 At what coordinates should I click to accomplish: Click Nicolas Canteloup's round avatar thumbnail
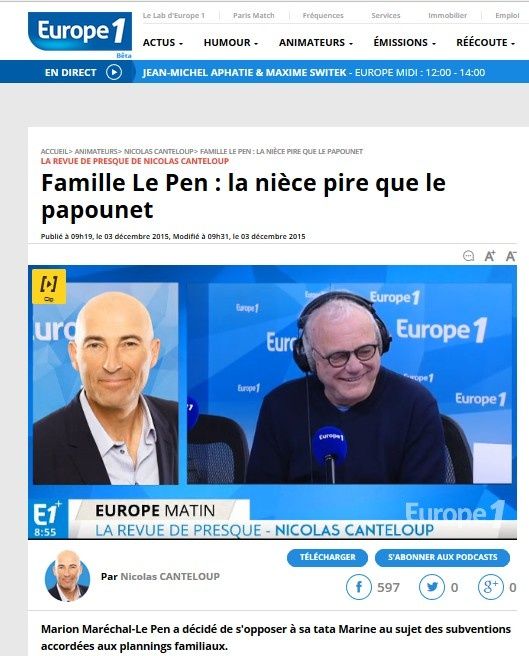click(x=67, y=577)
